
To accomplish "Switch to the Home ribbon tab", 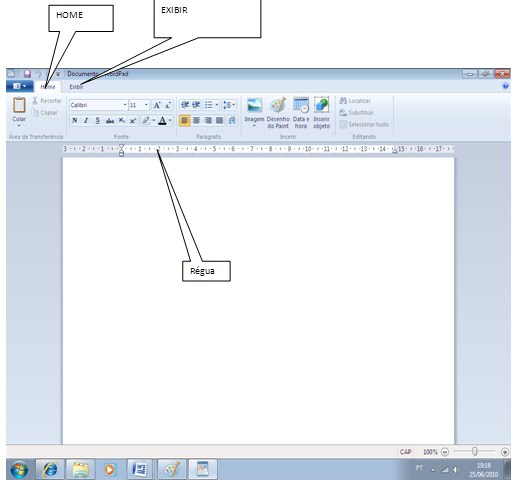I will (48, 87).
